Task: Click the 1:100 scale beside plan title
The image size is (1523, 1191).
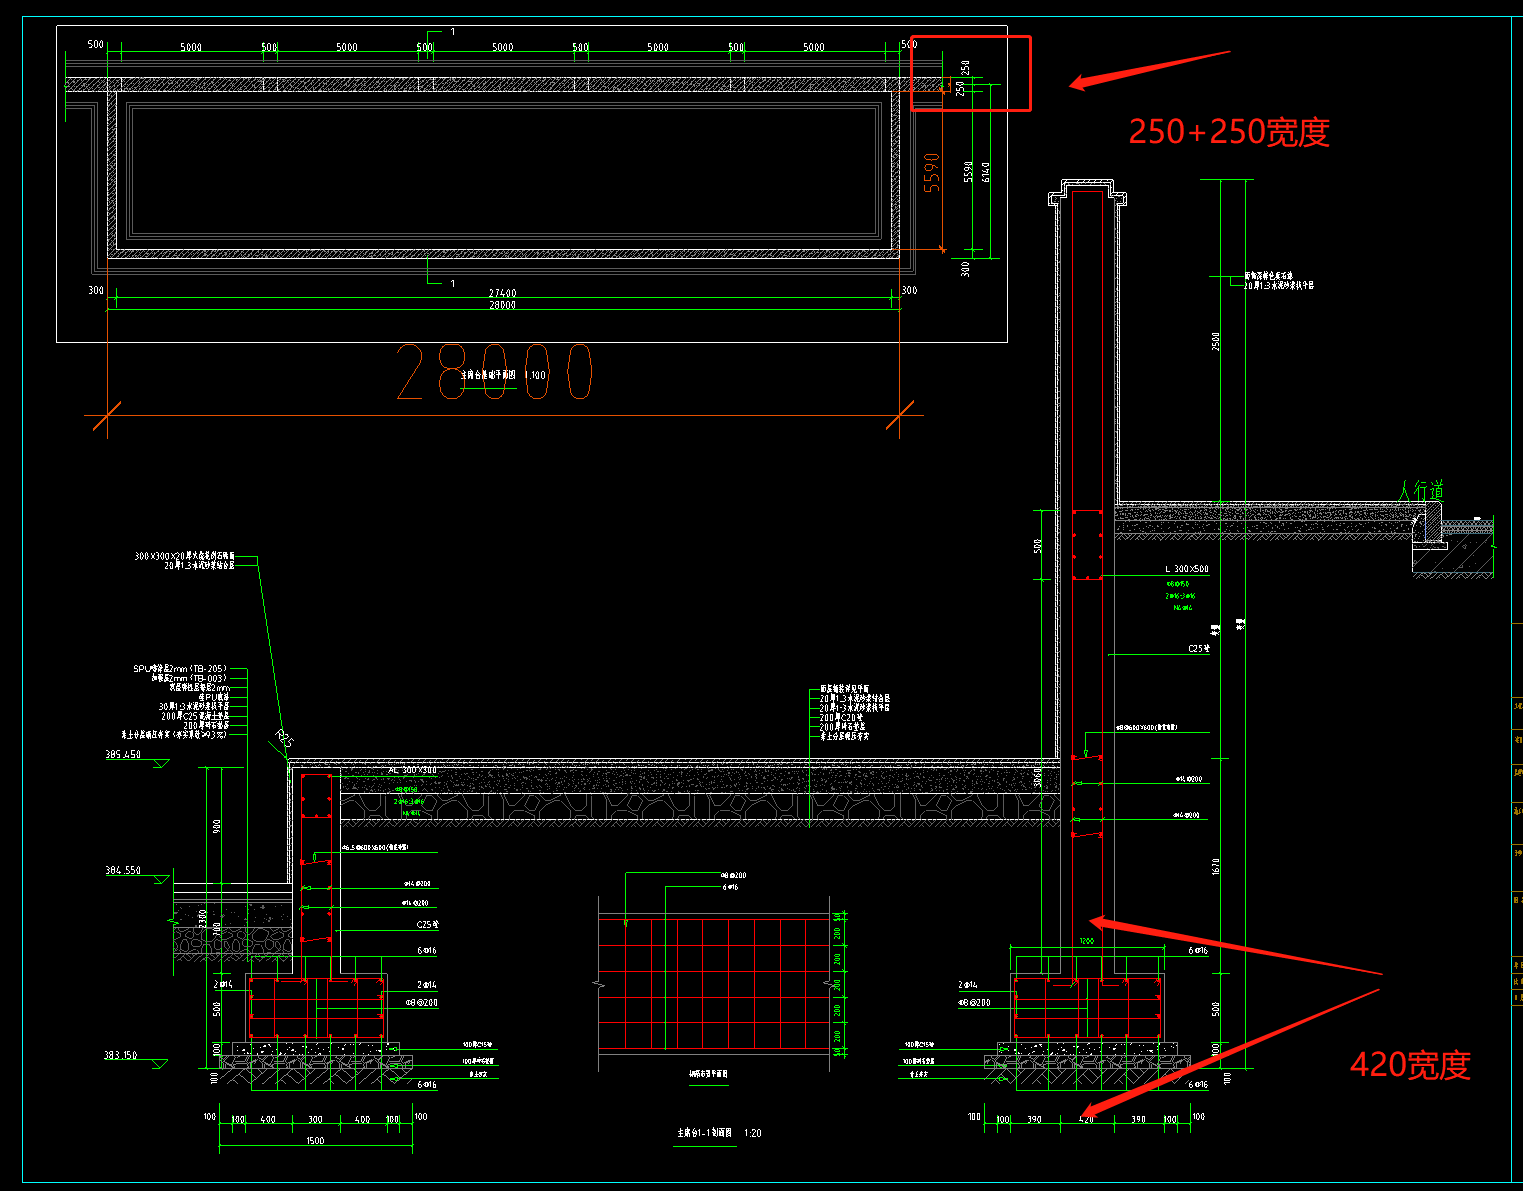Action: 535,375
